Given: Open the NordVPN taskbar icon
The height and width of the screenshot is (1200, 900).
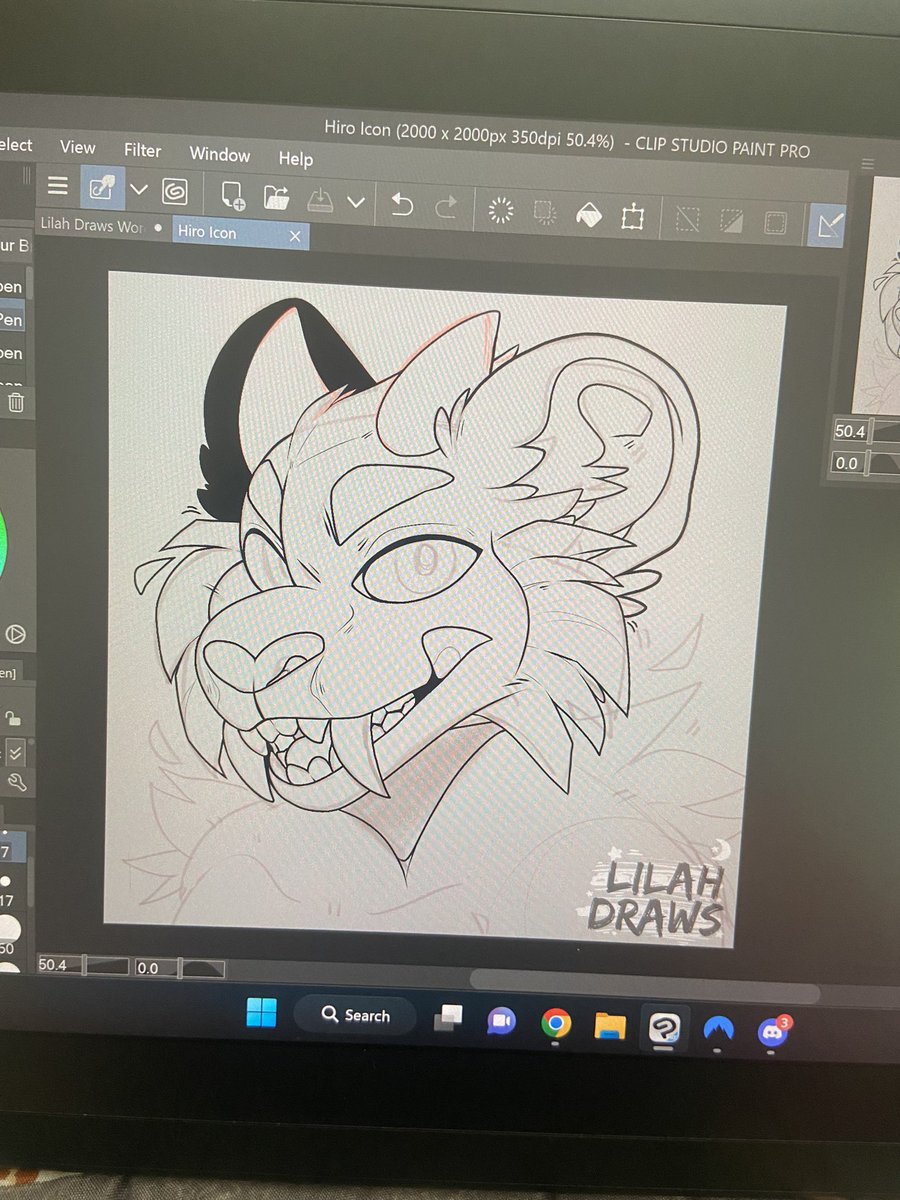Looking at the screenshot, I should coord(719,1029).
